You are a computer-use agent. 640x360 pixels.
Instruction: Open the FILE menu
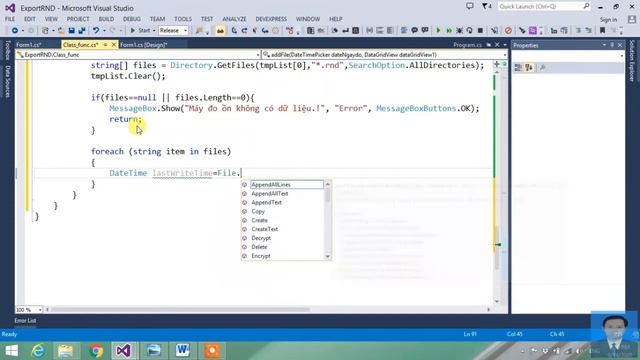click(10, 19)
